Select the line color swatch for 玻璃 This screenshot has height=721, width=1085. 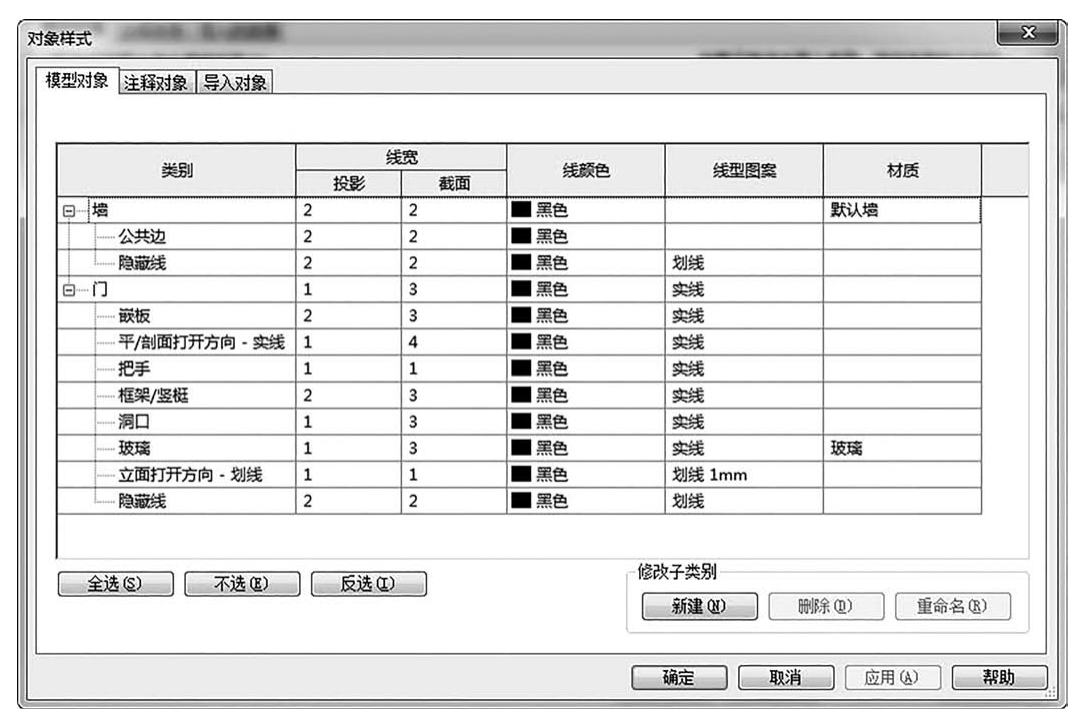click(x=521, y=449)
